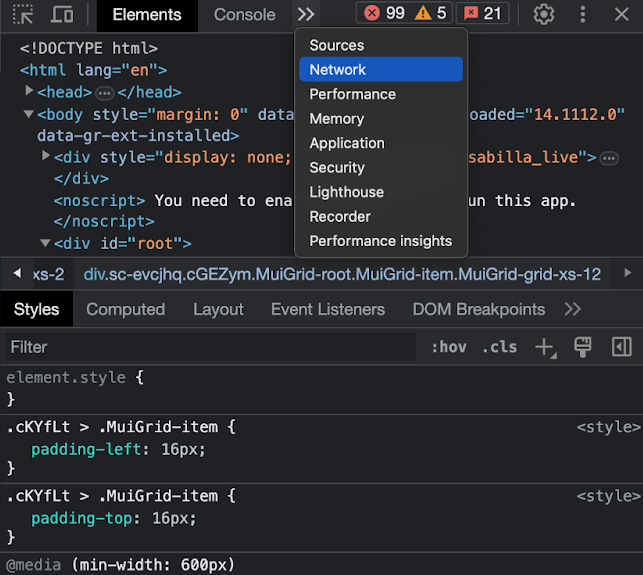The height and width of the screenshot is (575, 643).
Task: Click the rendering paintbrush icon
Action: tap(582, 347)
